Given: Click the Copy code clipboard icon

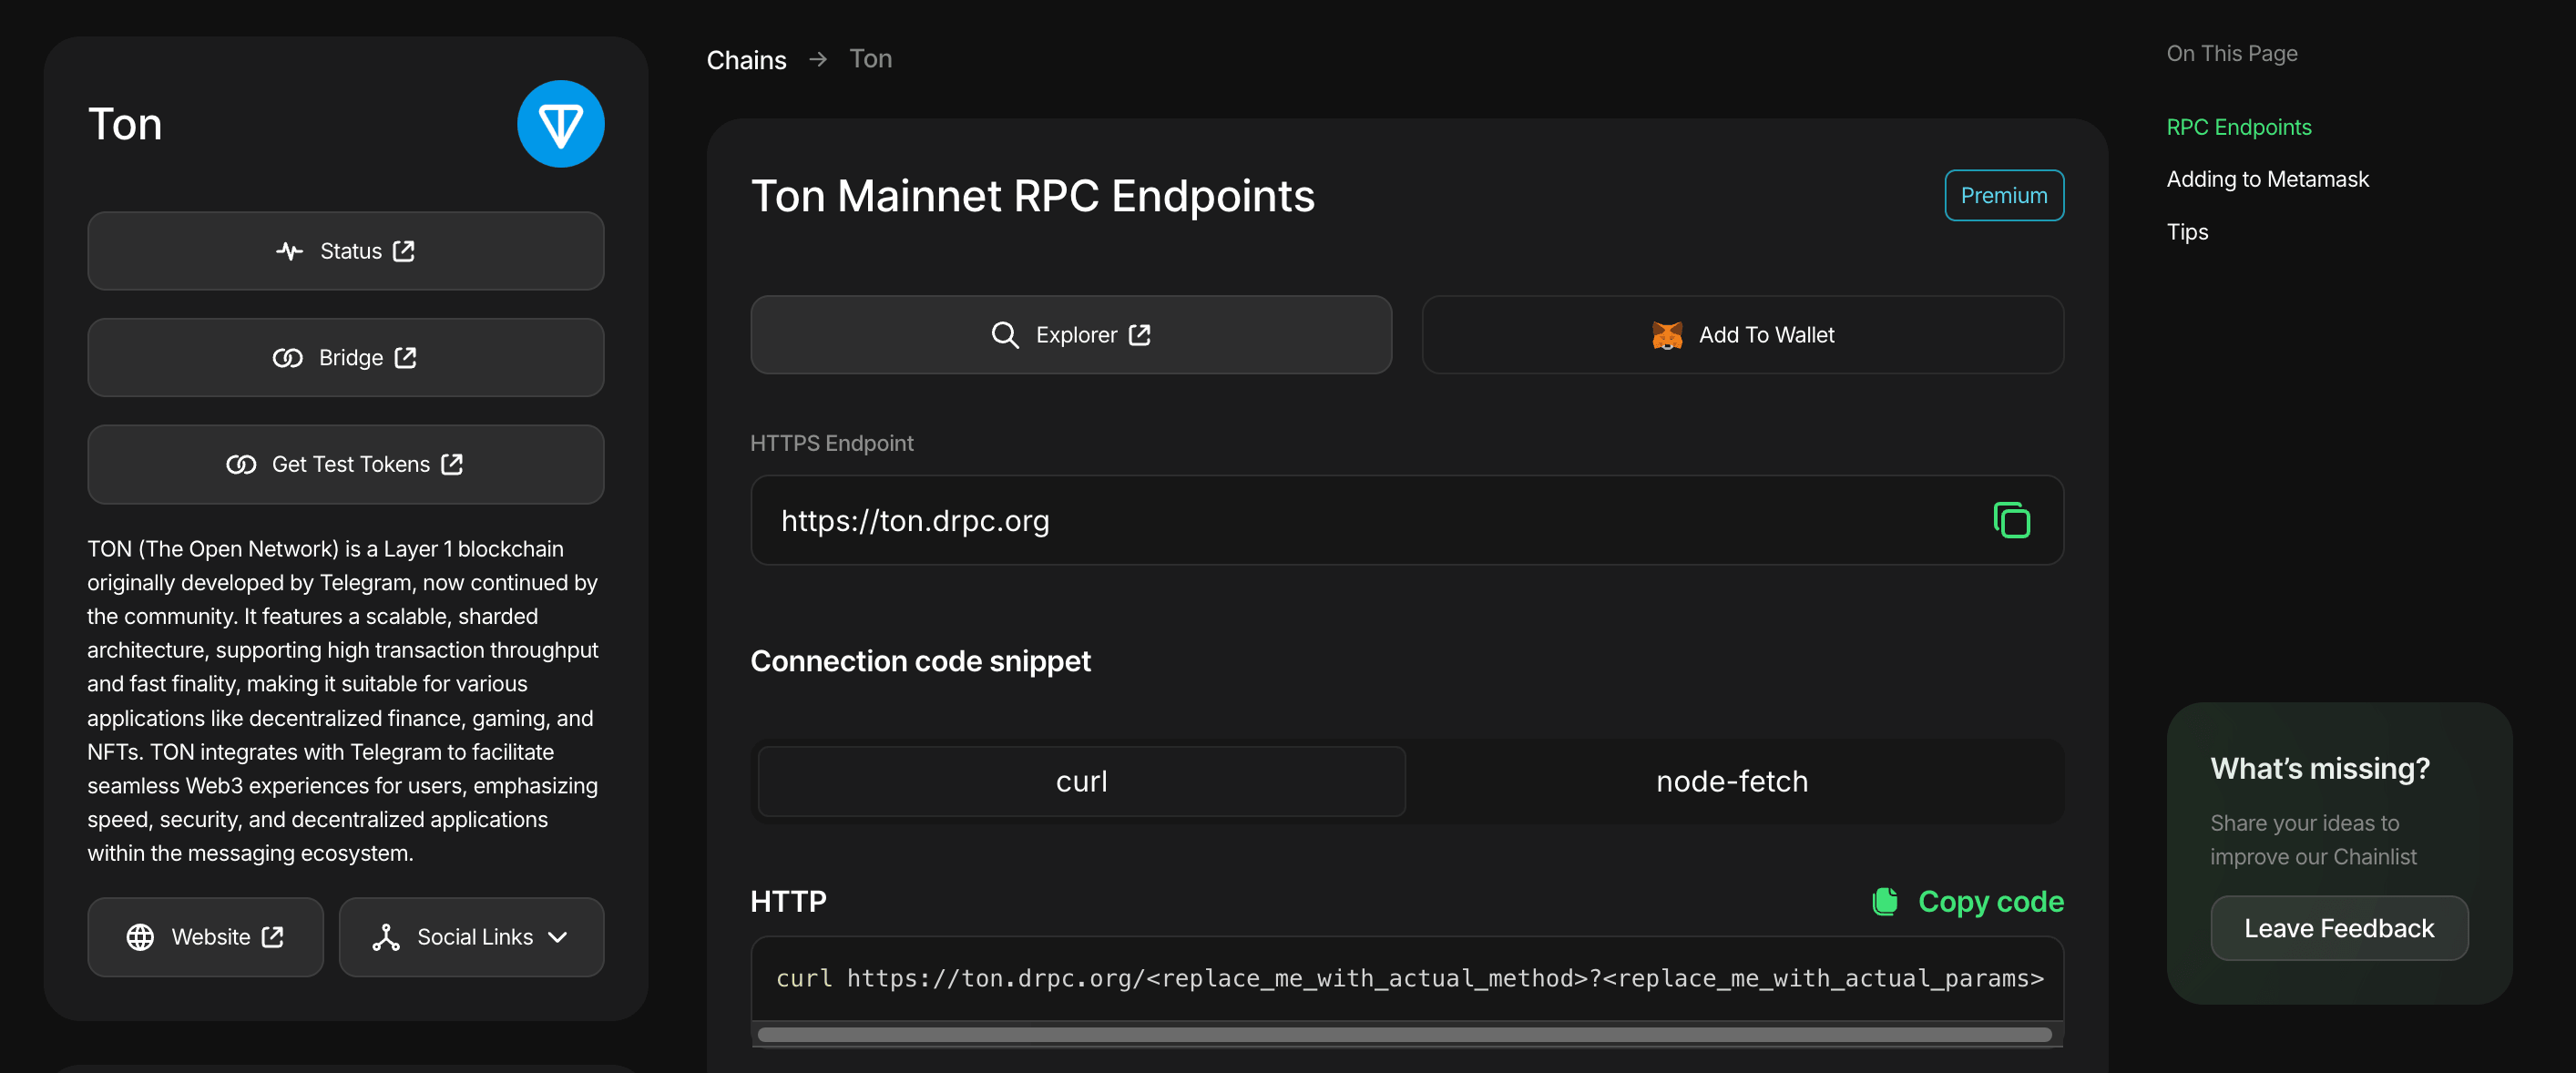Looking at the screenshot, I should [1885, 901].
